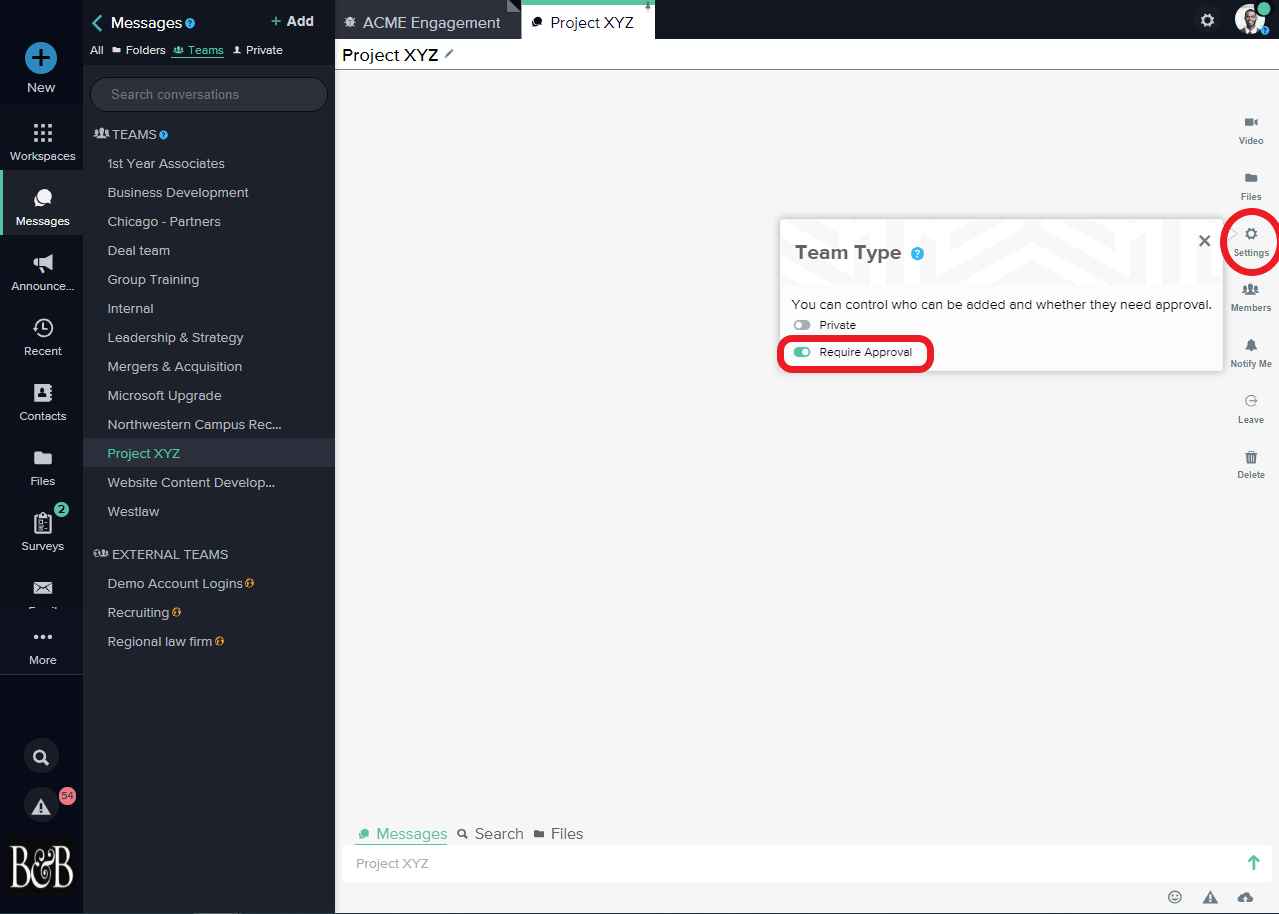Collapse the Settings panel arrow
The image size is (1279, 914).
[1233, 234]
